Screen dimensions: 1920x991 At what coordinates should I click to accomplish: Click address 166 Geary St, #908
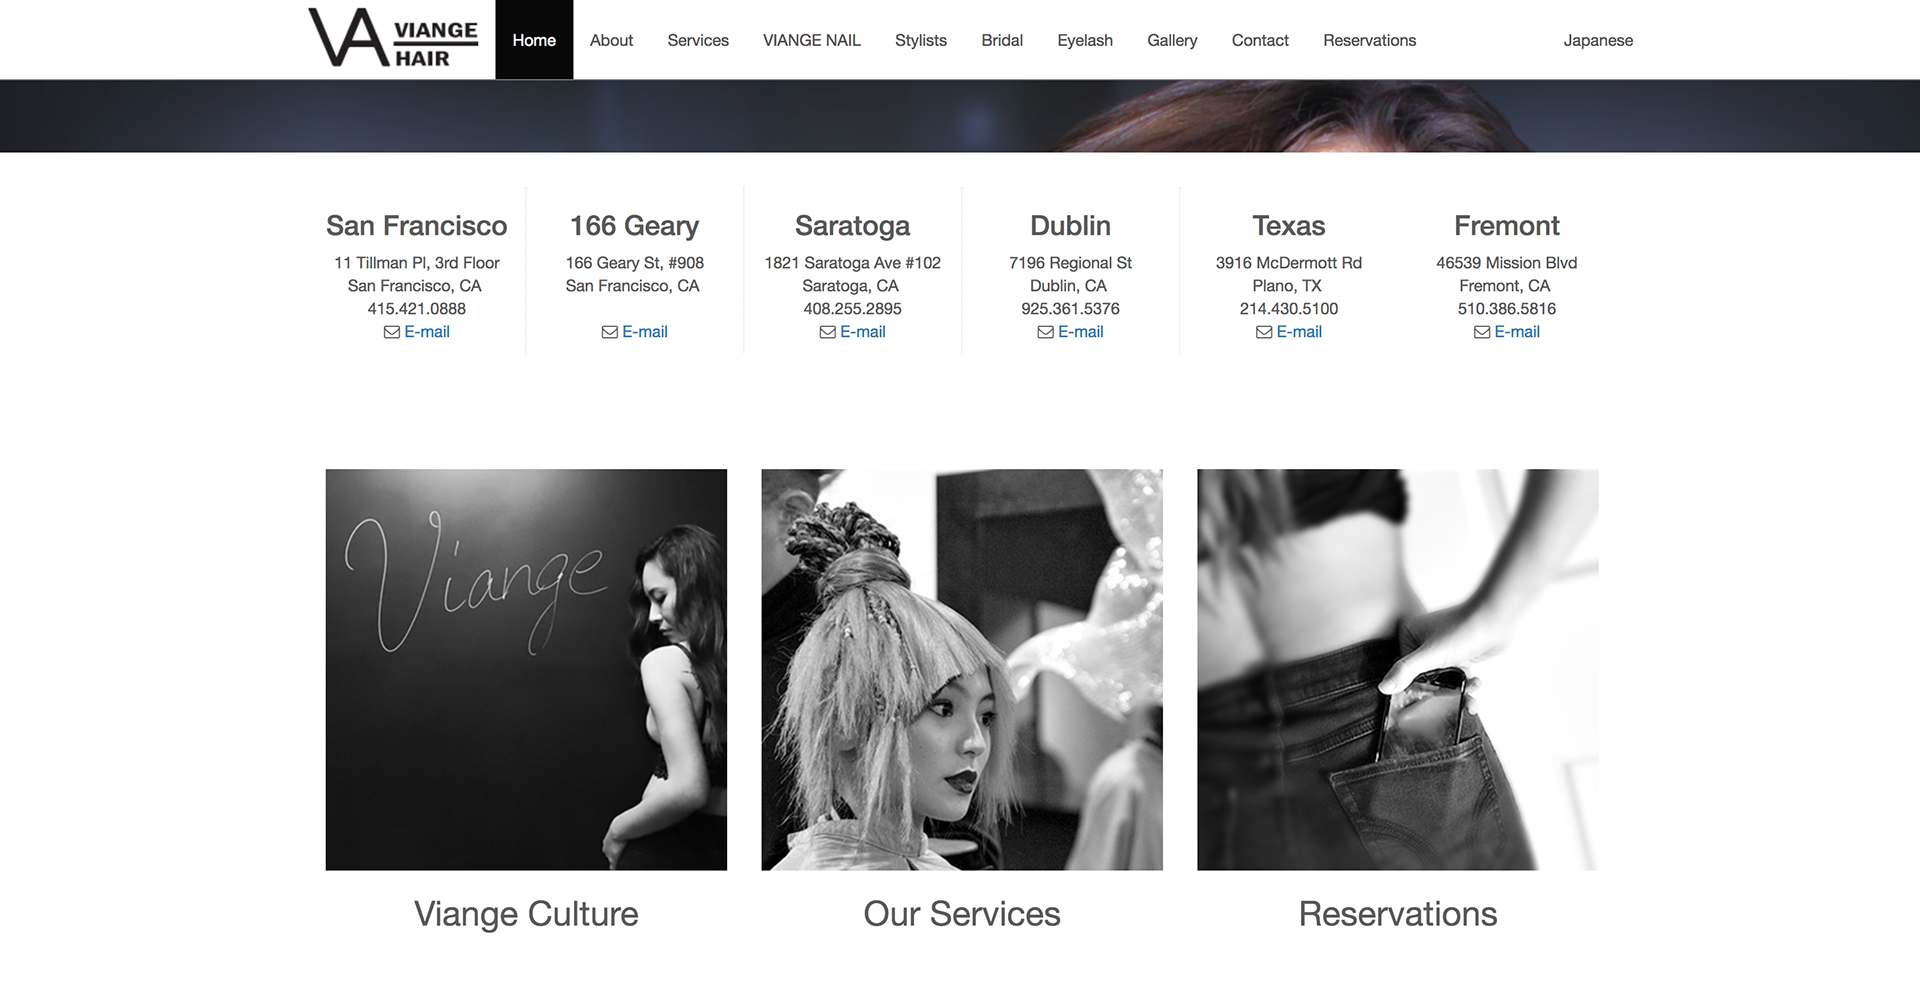tap(635, 263)
